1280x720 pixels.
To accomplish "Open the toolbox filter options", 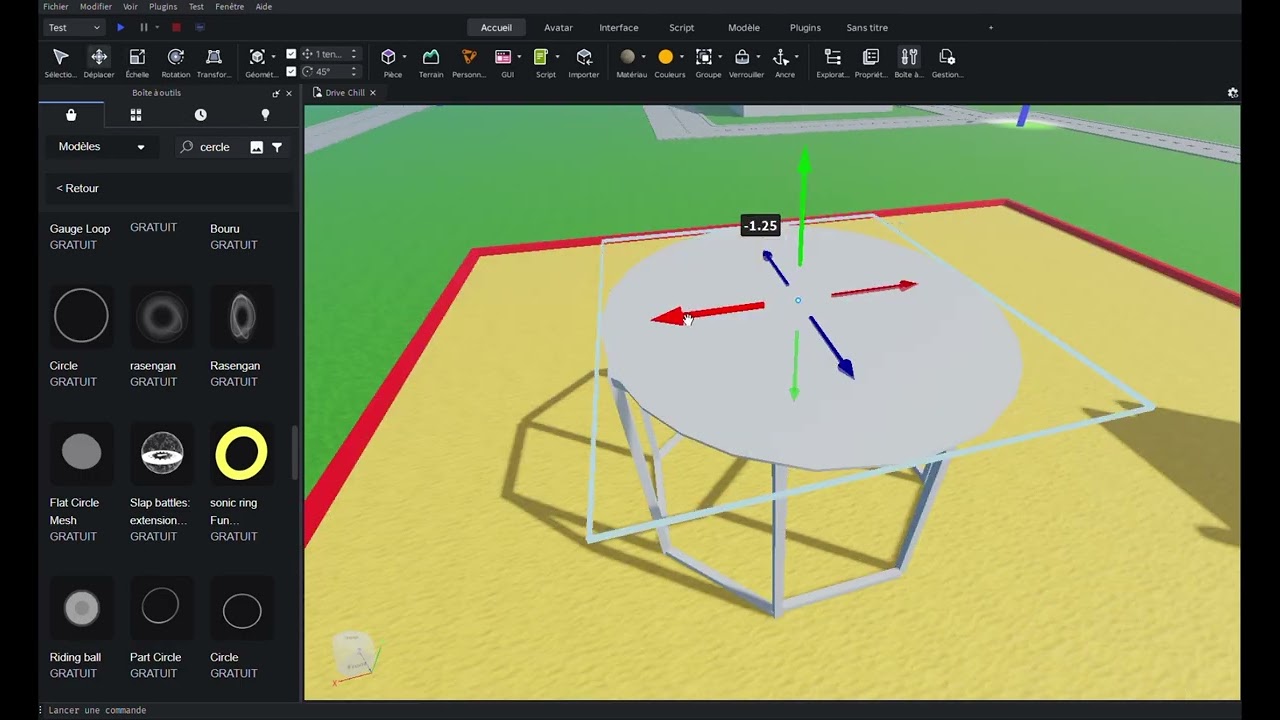I will click(x=277, y=147).
